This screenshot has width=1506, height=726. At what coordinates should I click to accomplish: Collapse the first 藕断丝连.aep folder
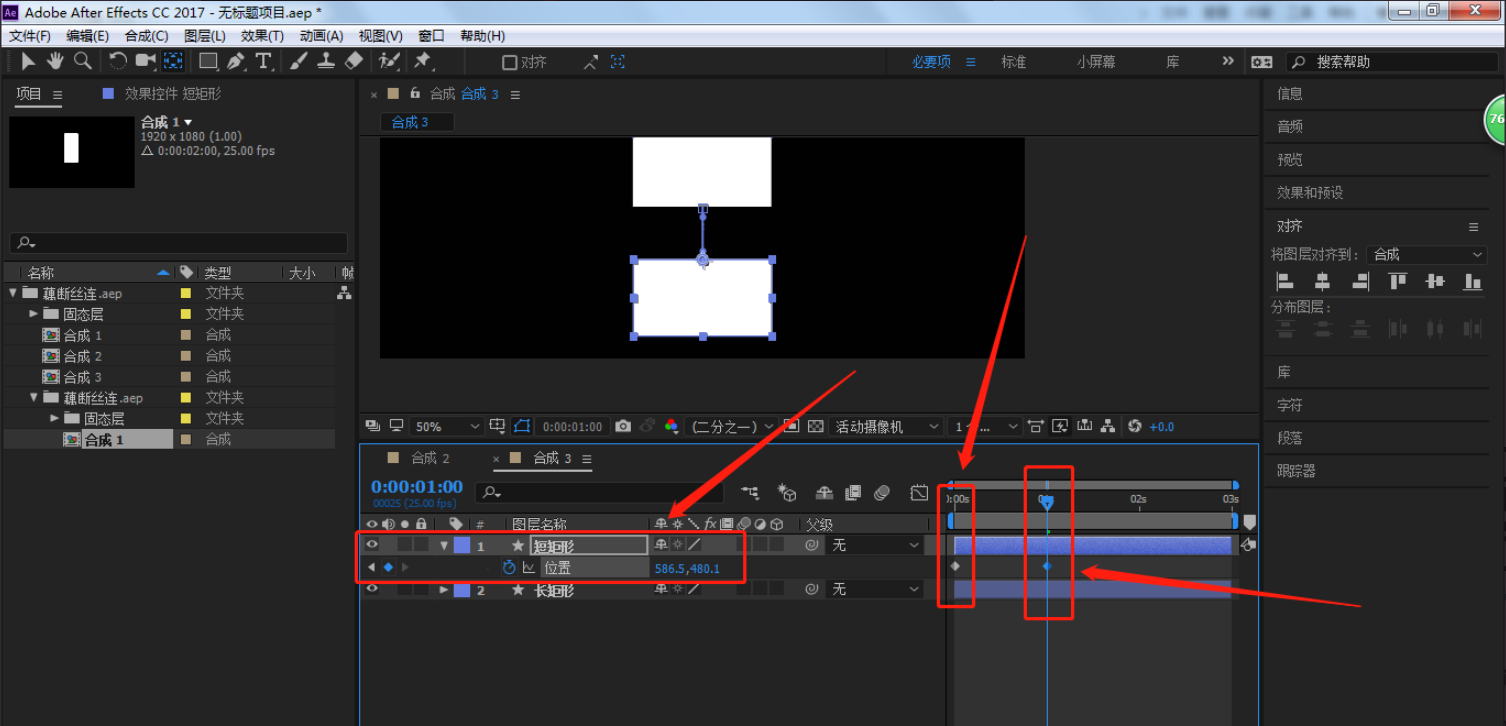coord(13,293)
